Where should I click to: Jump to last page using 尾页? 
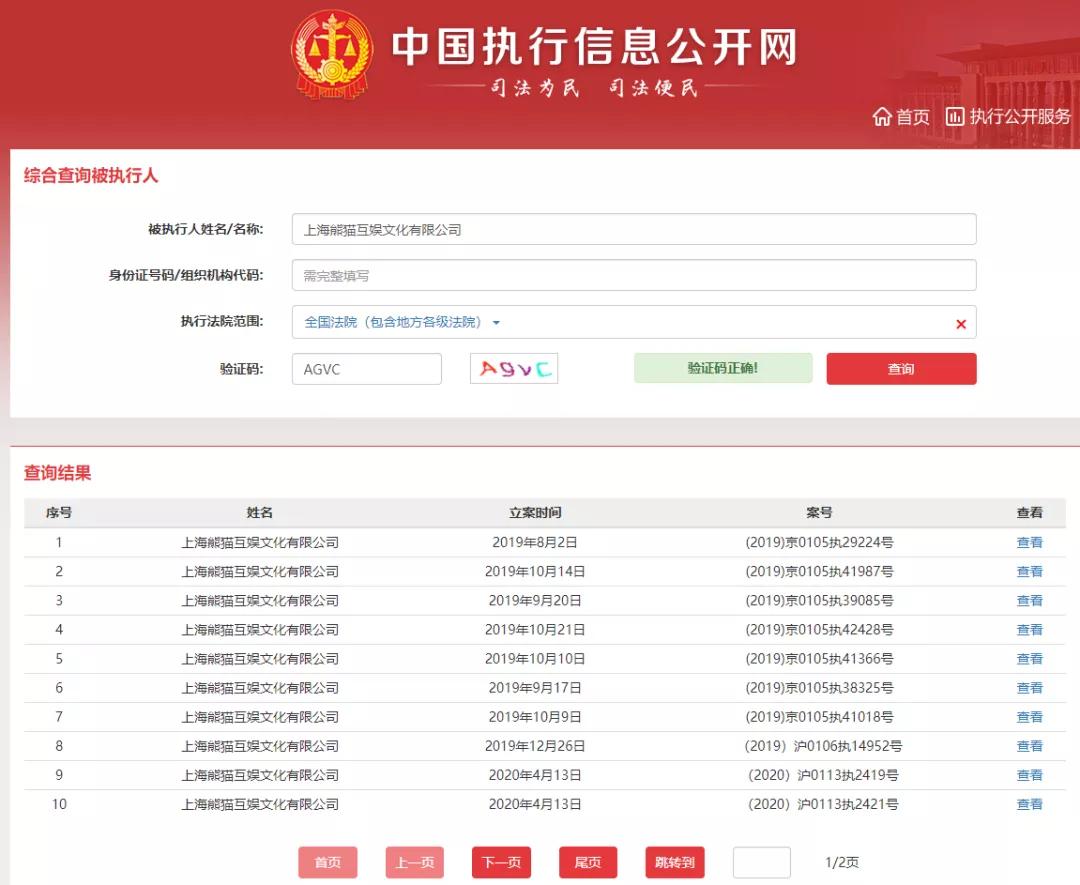point(588,862)
